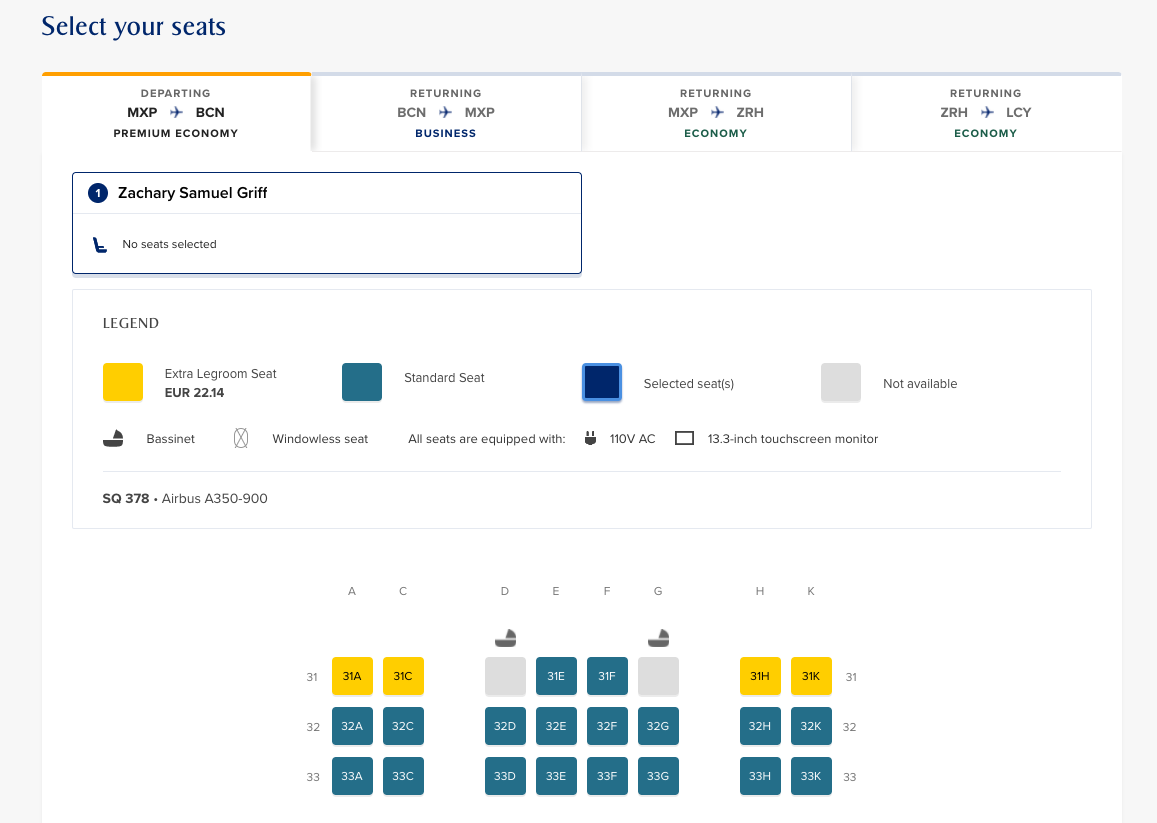
Task: Choose window seat 33K
Action: click(811, 776)
